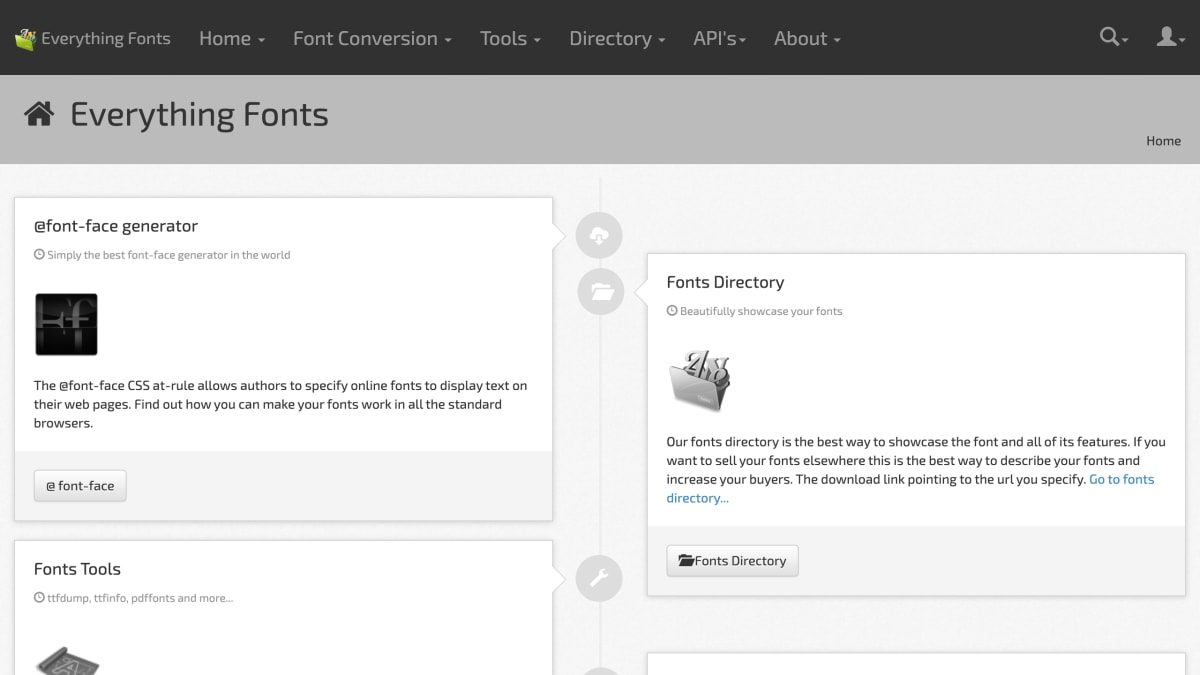Viewport: 1200px width, 675px height.
Task: Click the 'Fonts Directory' card heading
Action: coord(725,282)
